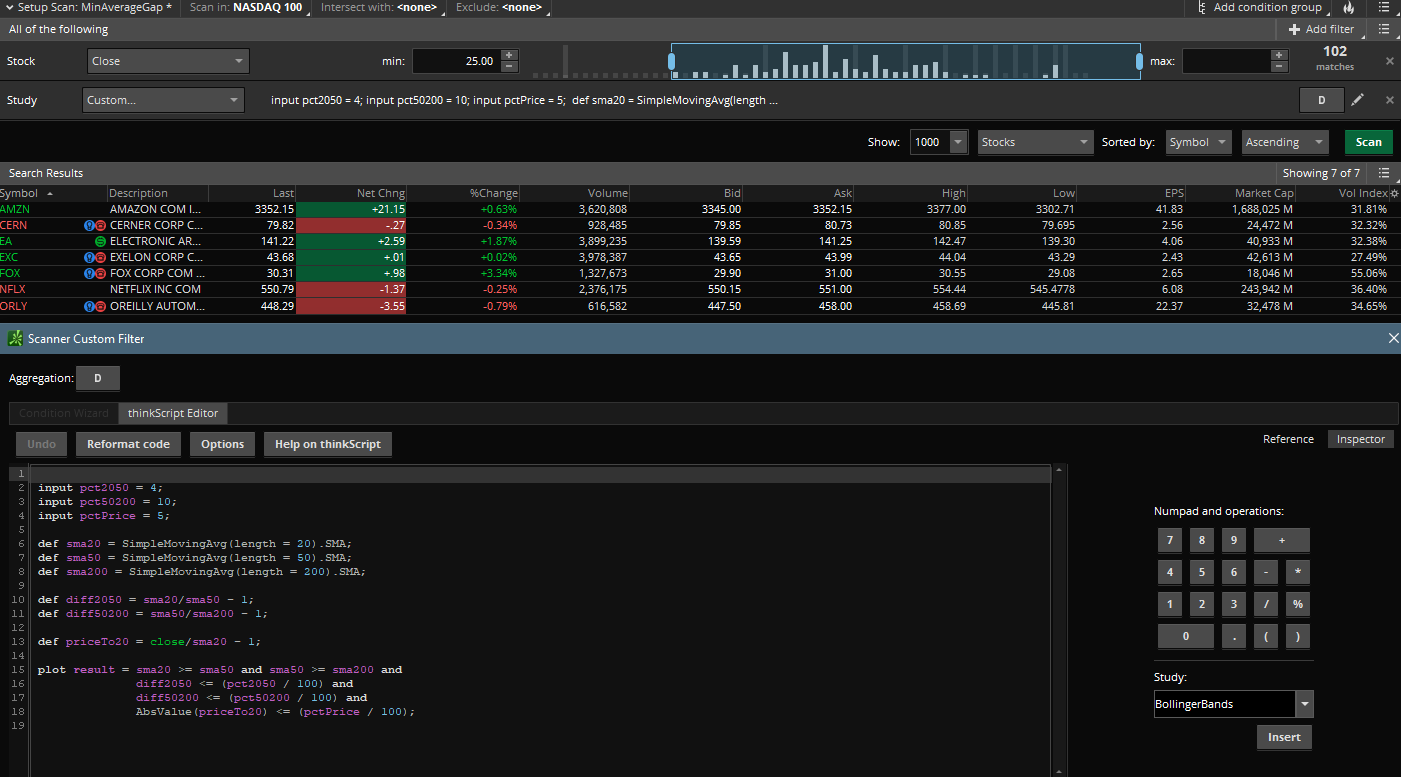Click EXC red phone icon
This screenshot has width=1401, height=777.
click(101, 257)
